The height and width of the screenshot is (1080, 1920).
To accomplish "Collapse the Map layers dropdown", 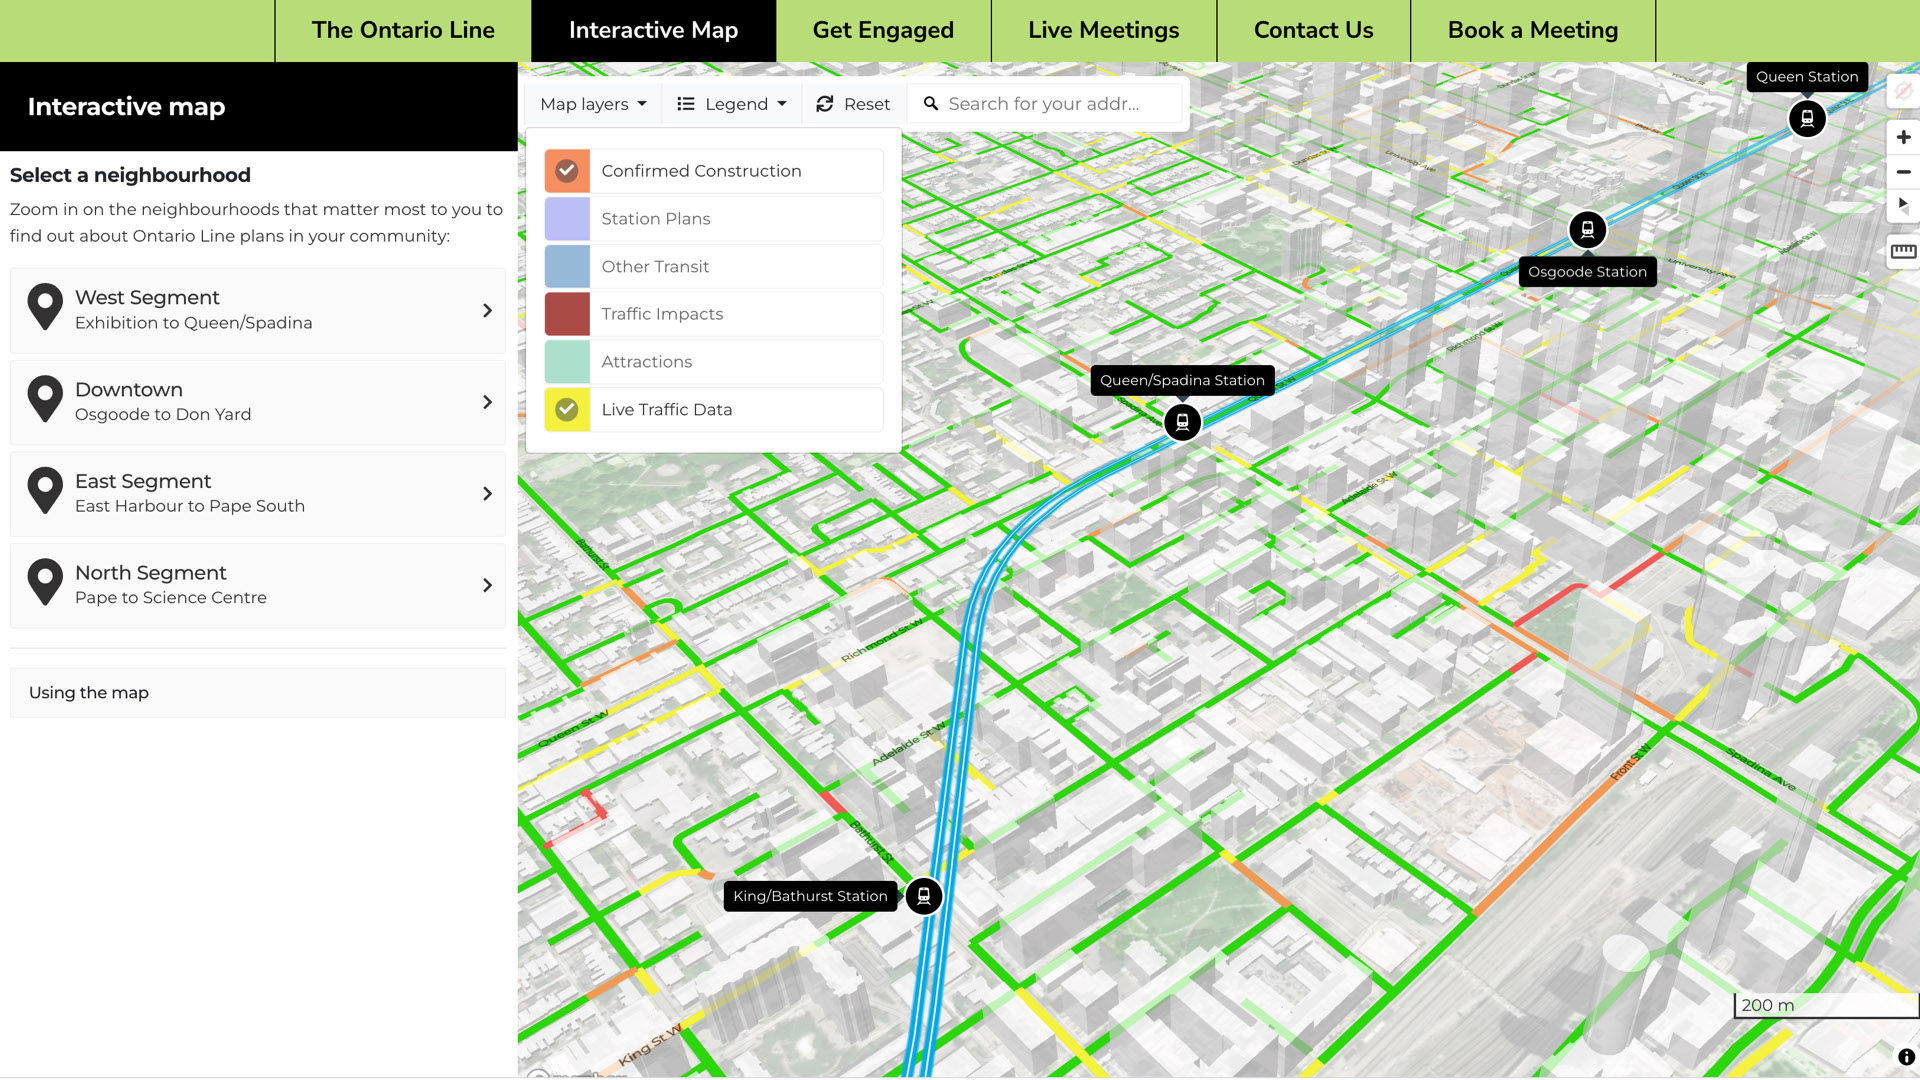I will (x=593, y=104).
